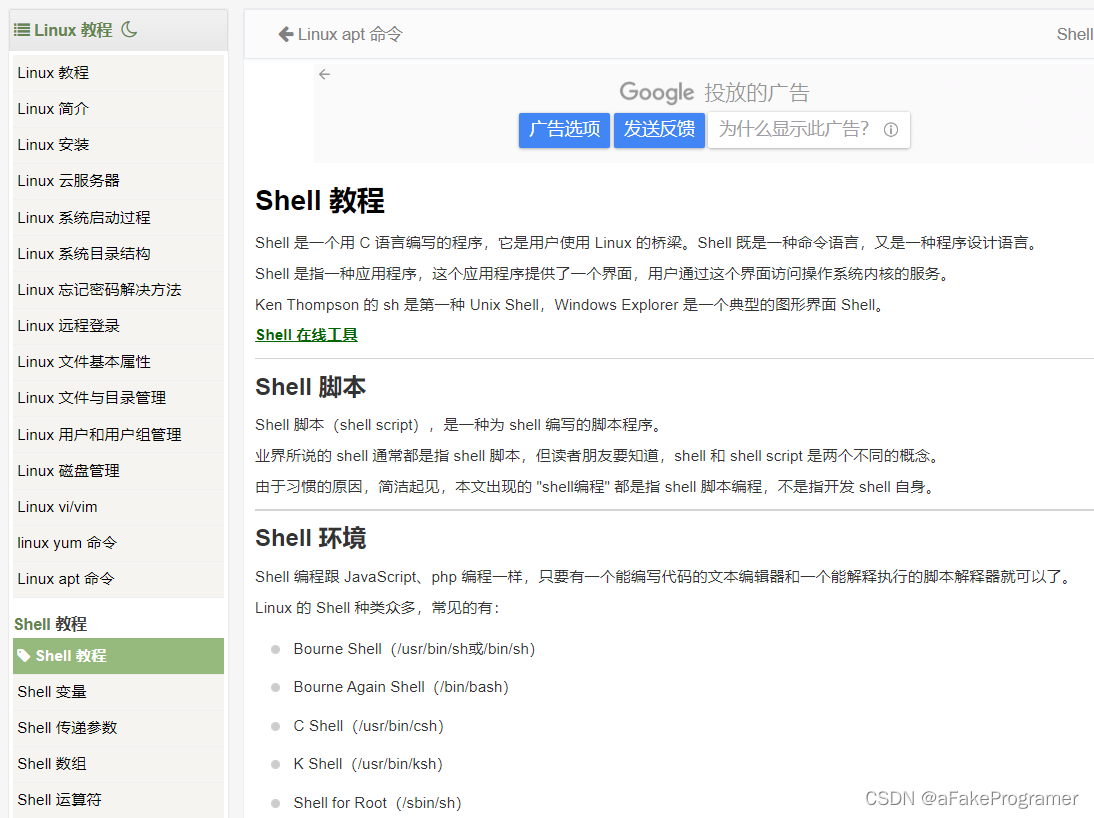Click the small back arrow above the ad
The image size is (1094, 818).
324,74
